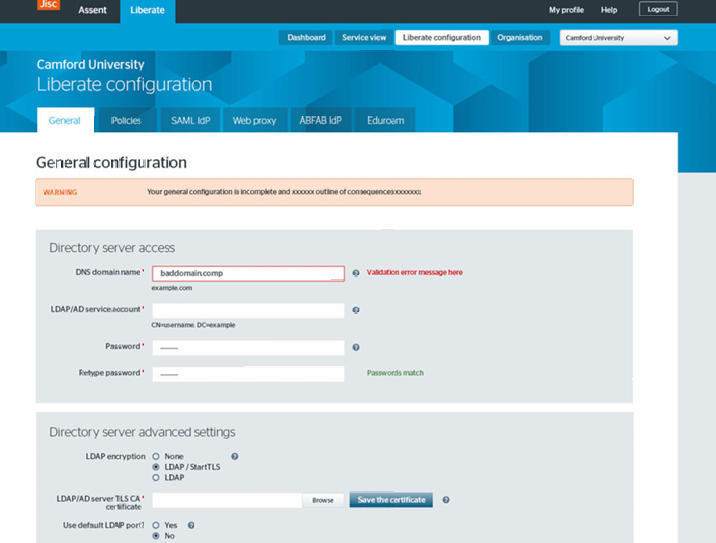Open help icon beside DNS domain name

[356, 273]
